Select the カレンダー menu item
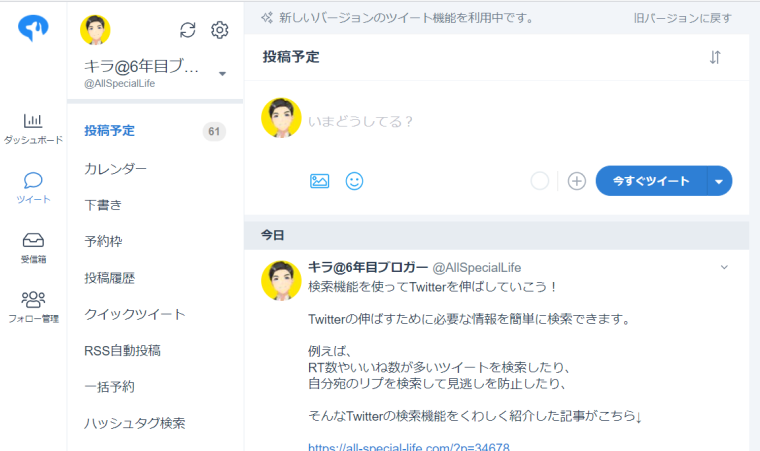760x451 pixels. tap(116, 168)
